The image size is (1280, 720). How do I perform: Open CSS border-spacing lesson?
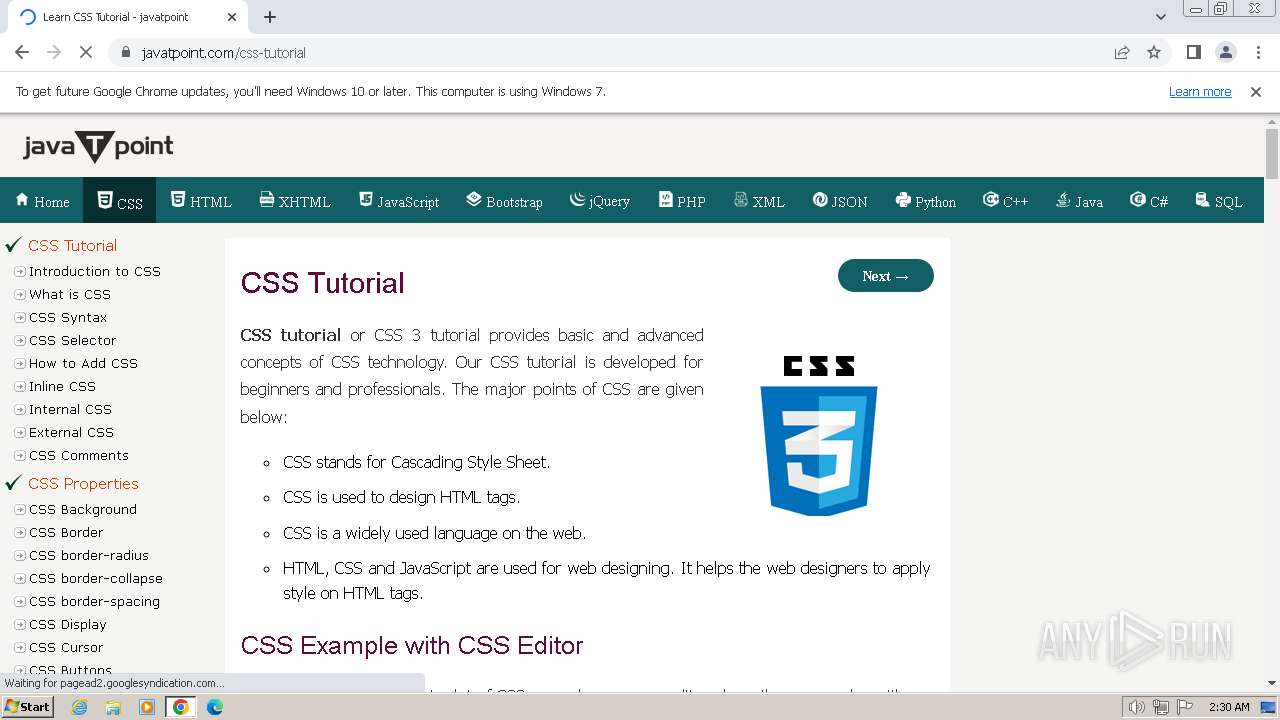pos(94,601)
